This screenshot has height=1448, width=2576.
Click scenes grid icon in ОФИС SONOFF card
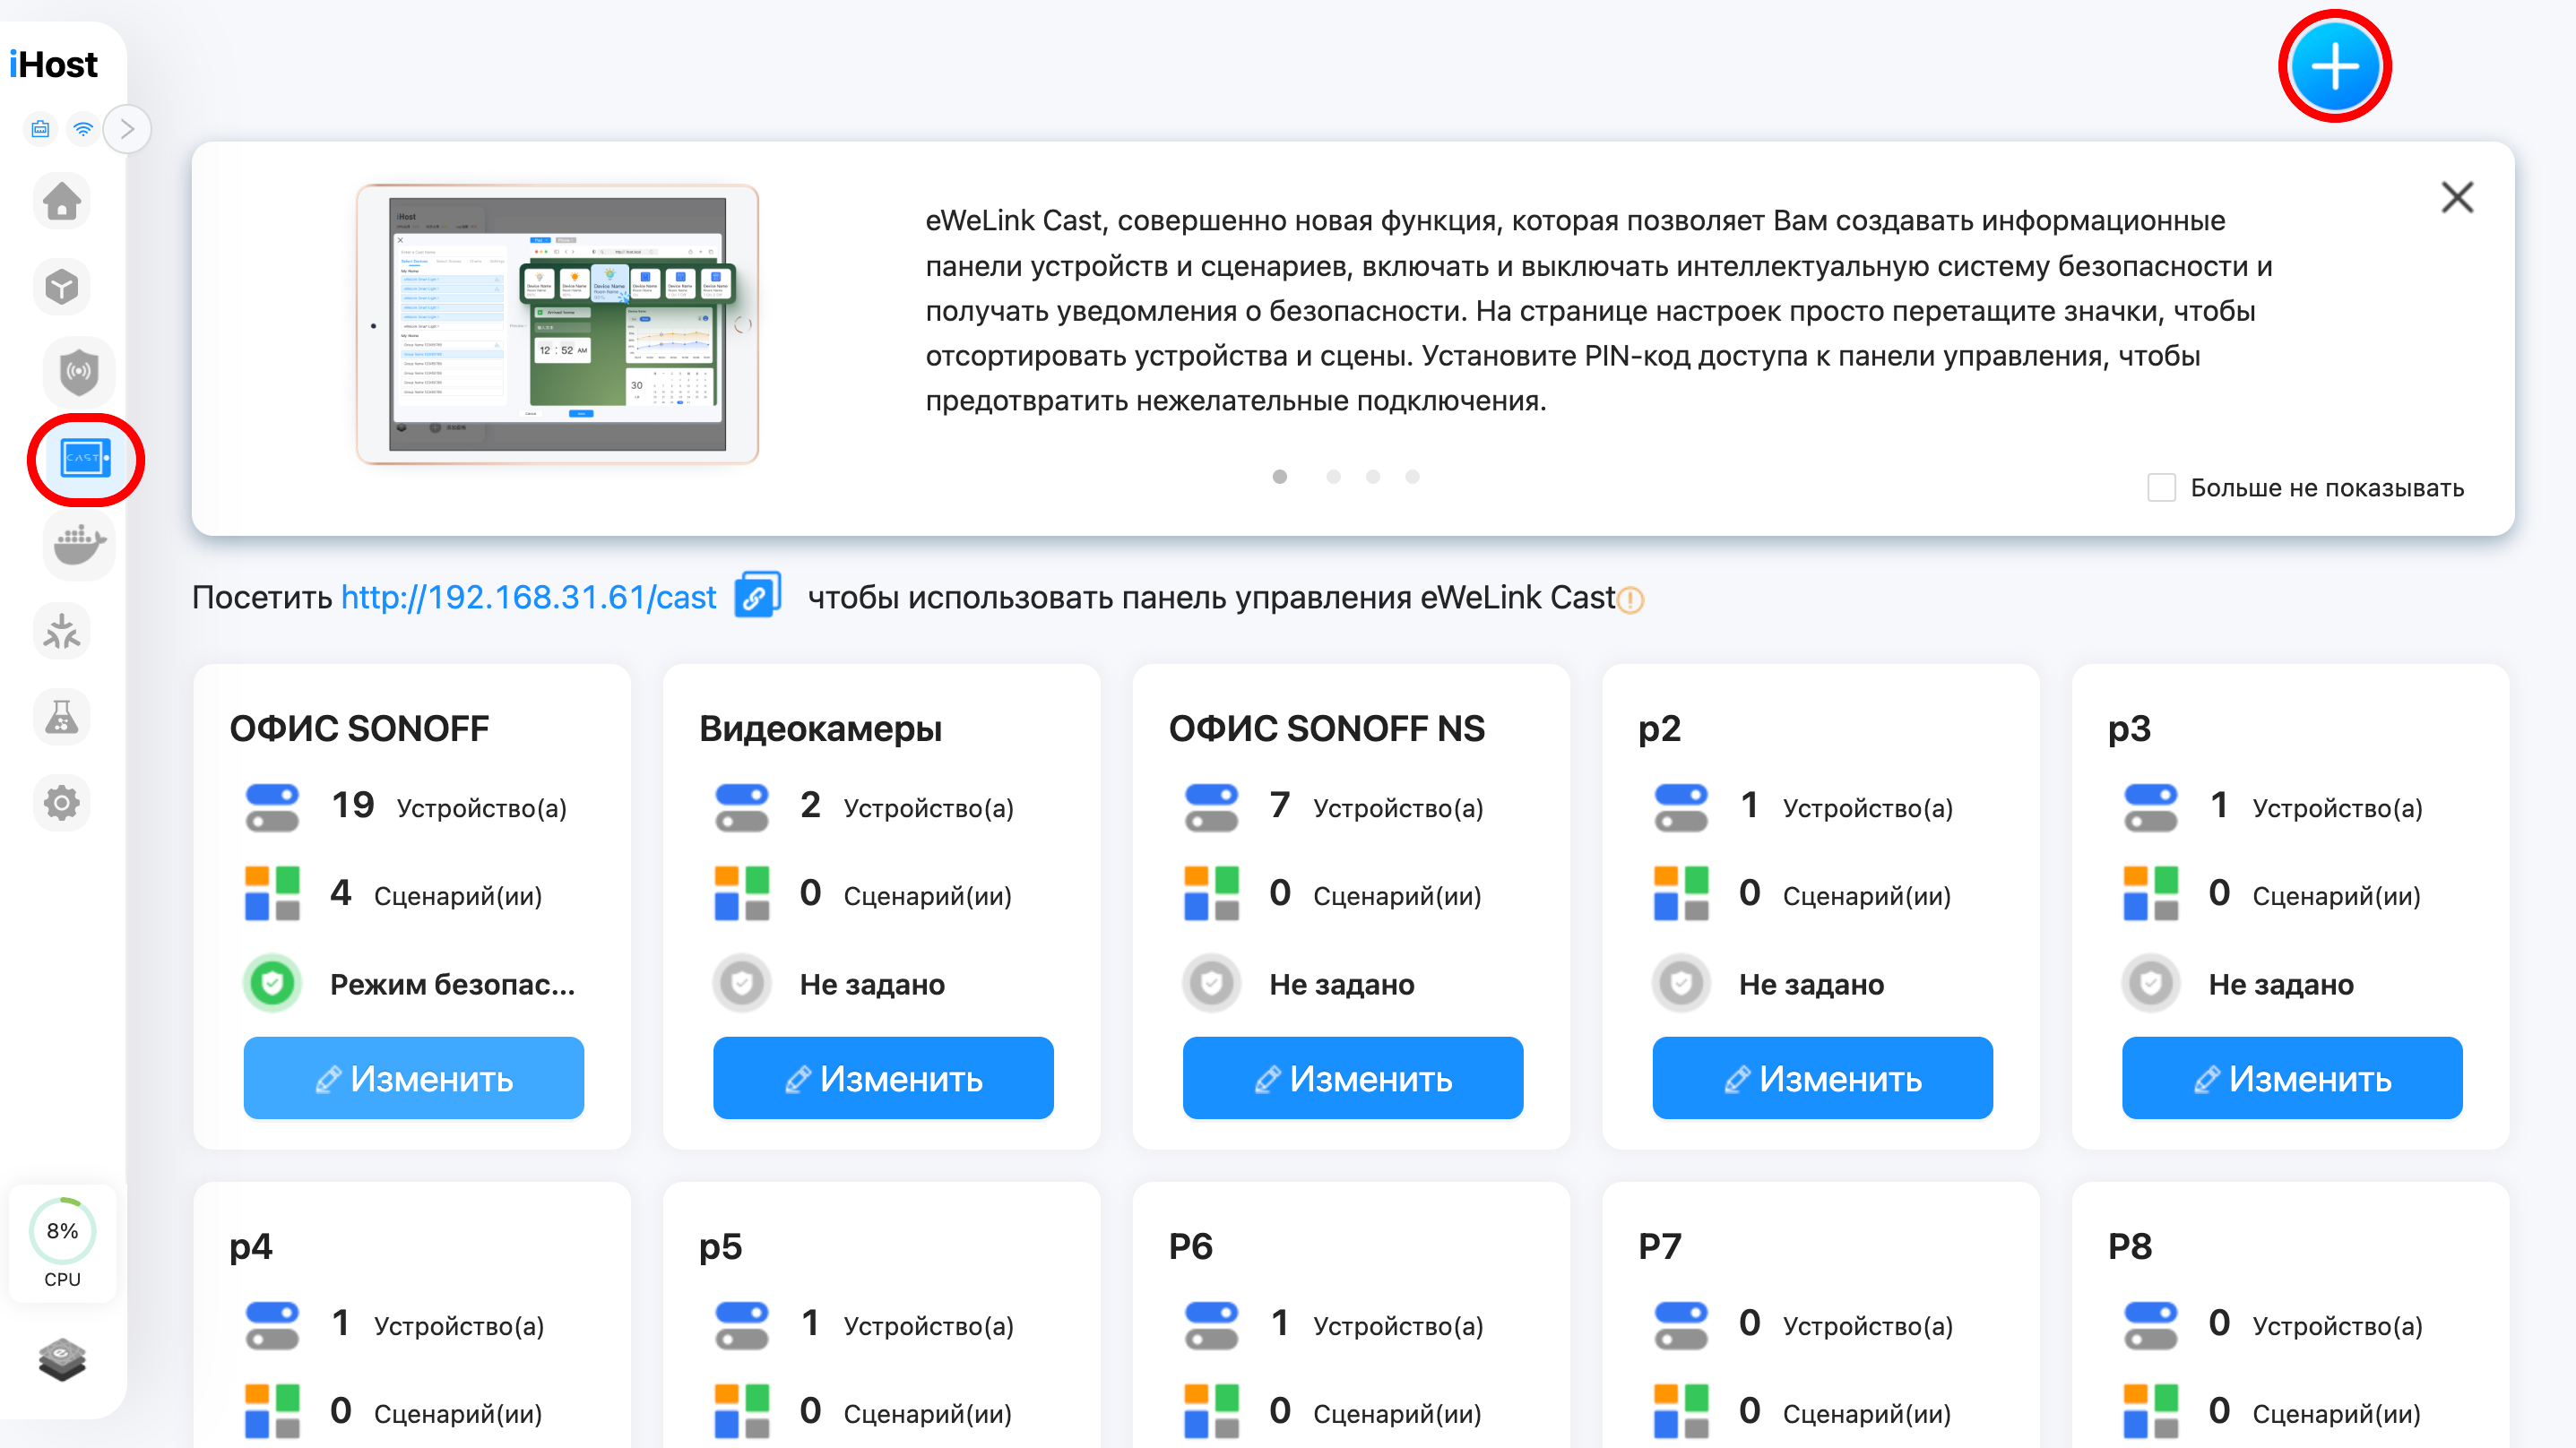272,893
